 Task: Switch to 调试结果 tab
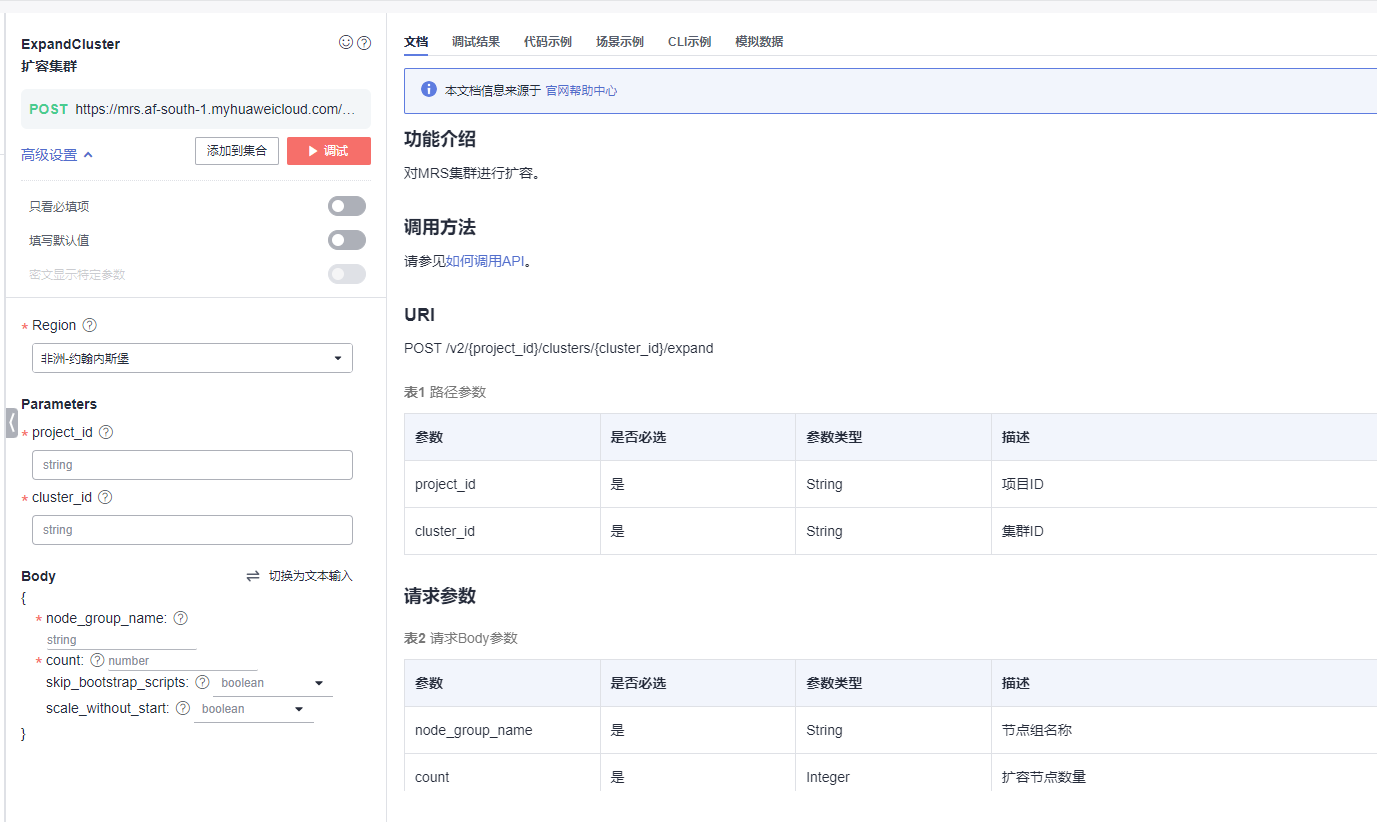tap(476, 42)
